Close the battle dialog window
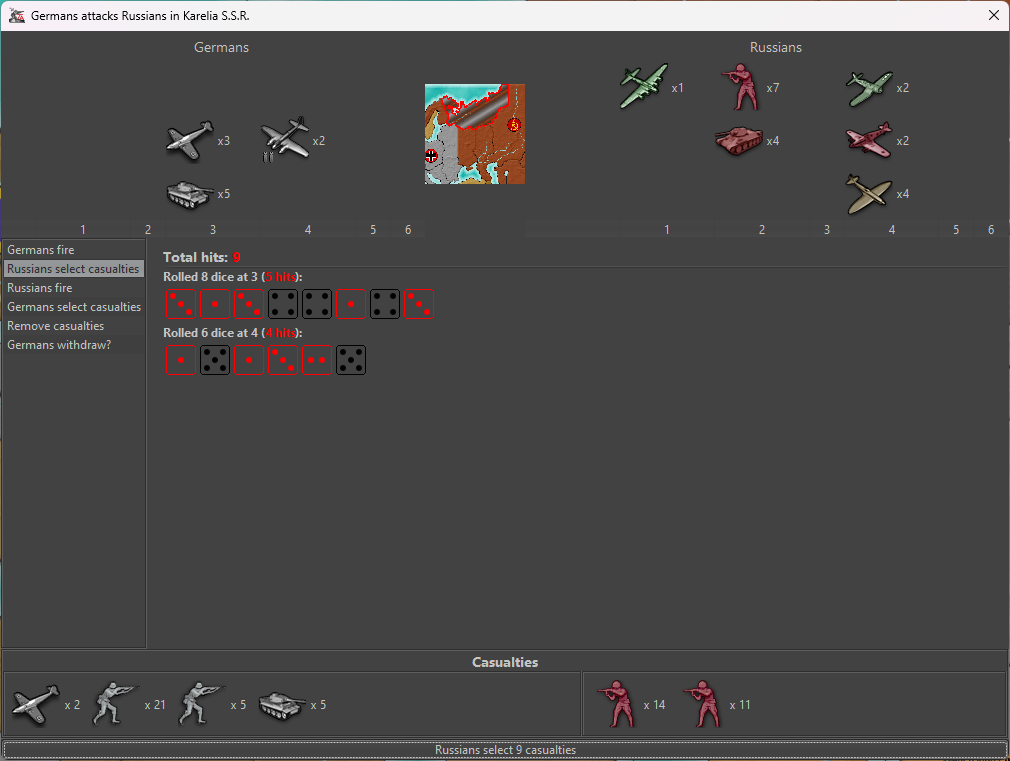The width and height of the screenshot is (1010, 761). click(x=993, y=16)
